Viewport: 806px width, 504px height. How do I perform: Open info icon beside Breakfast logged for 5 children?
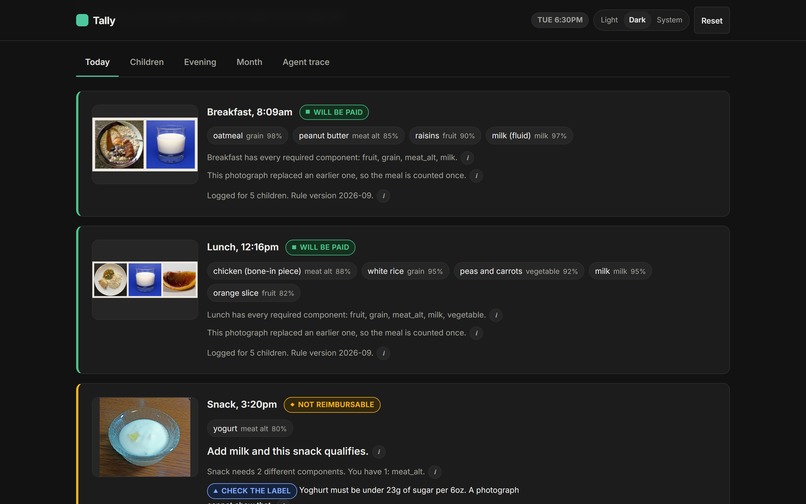tap(383, 195)
